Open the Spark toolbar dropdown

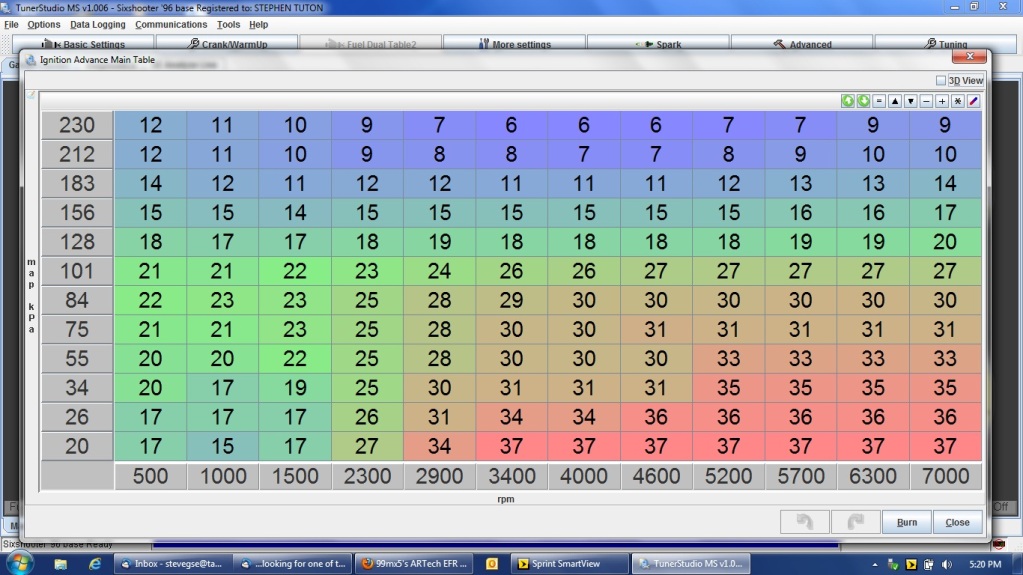656,44
